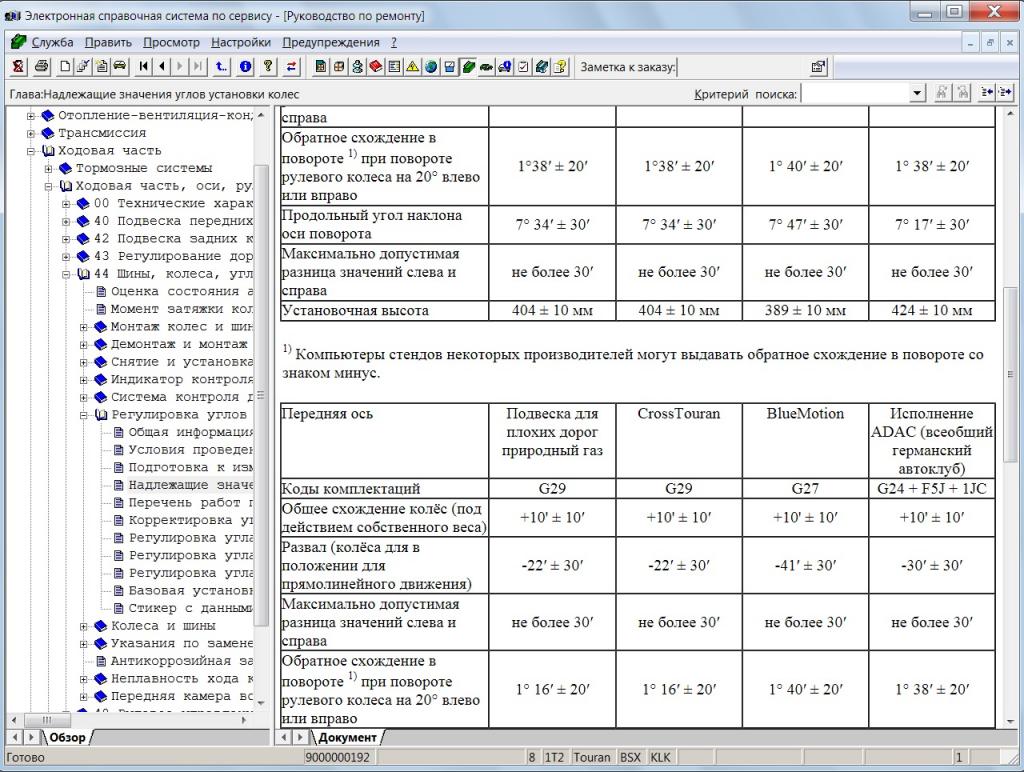Click the Заметка к заказу input field
Screen dimensions: 1024x772
click(741, 67)
